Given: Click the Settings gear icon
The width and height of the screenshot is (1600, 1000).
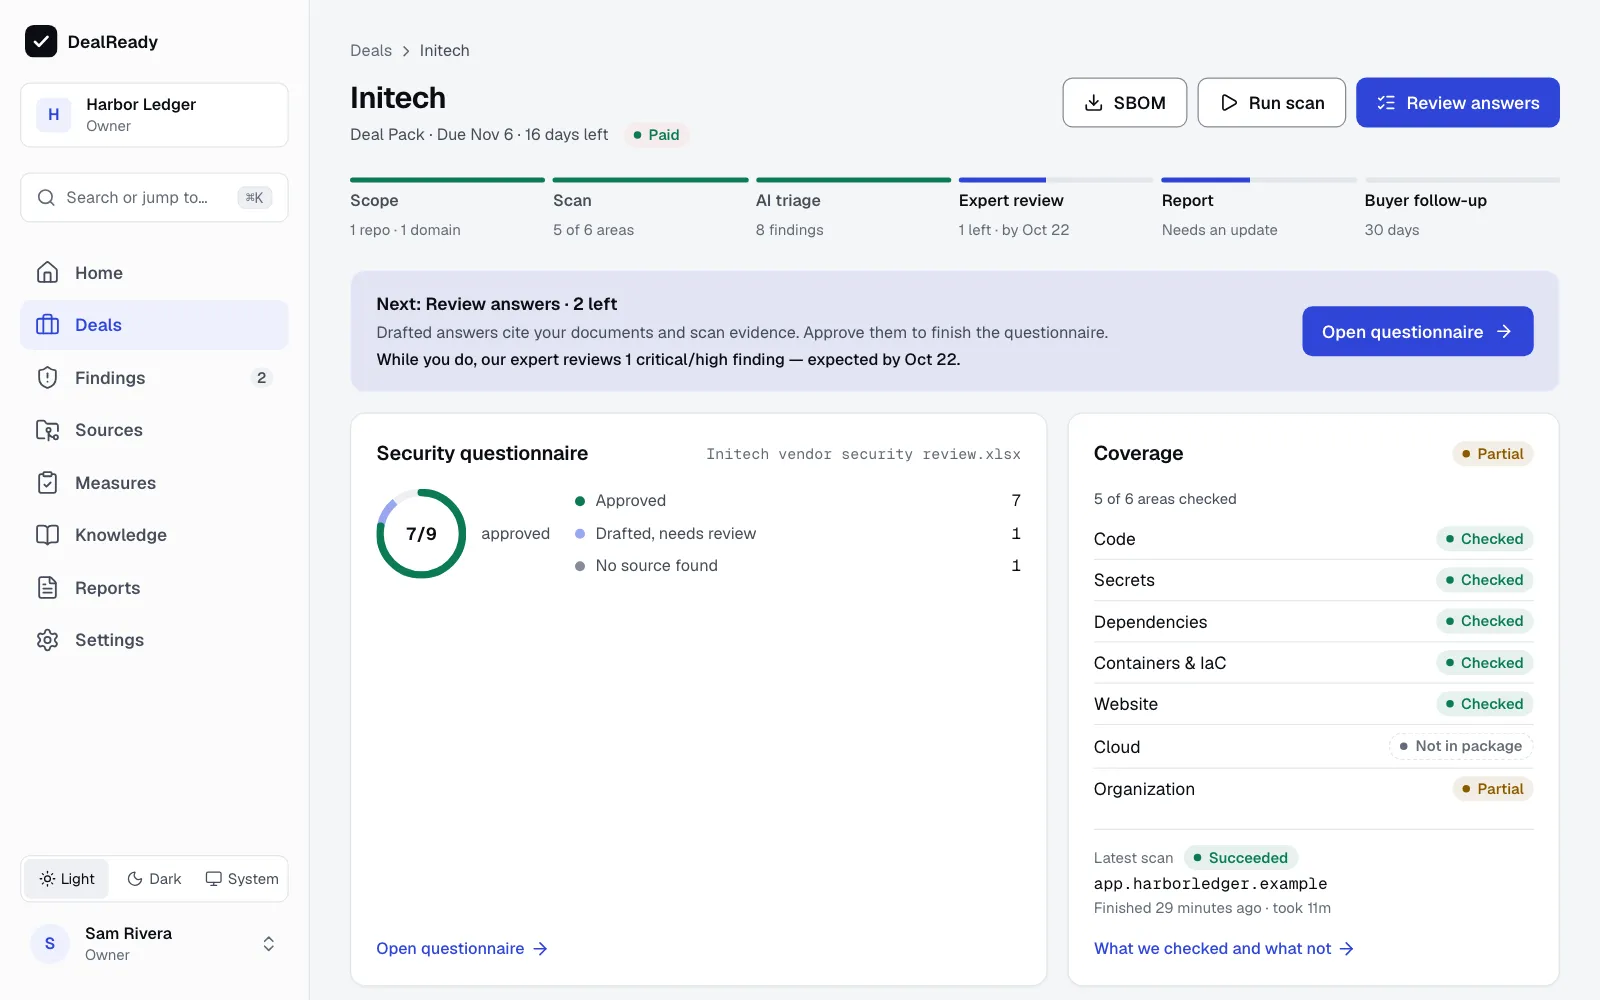Looking at the screenshot, I should 47,640.
